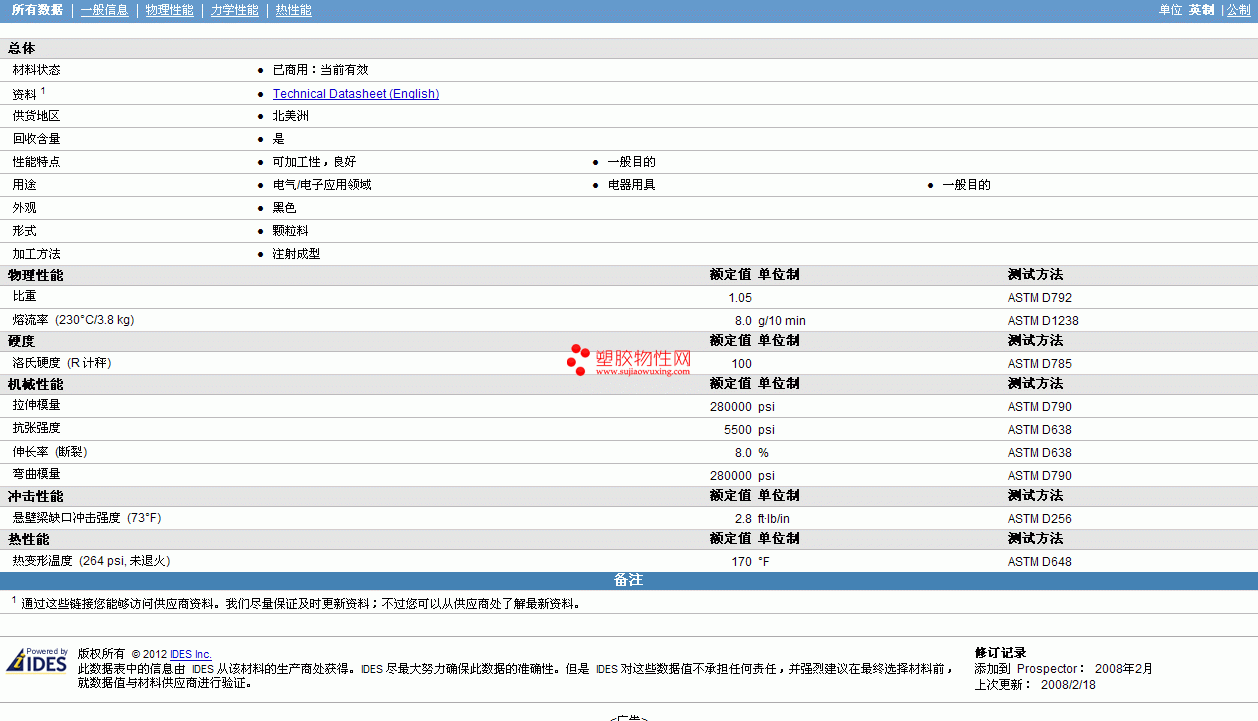Click the 170 heat deflection value
The width and height of the screenshot is (1258, 721).
pos(741,562)
